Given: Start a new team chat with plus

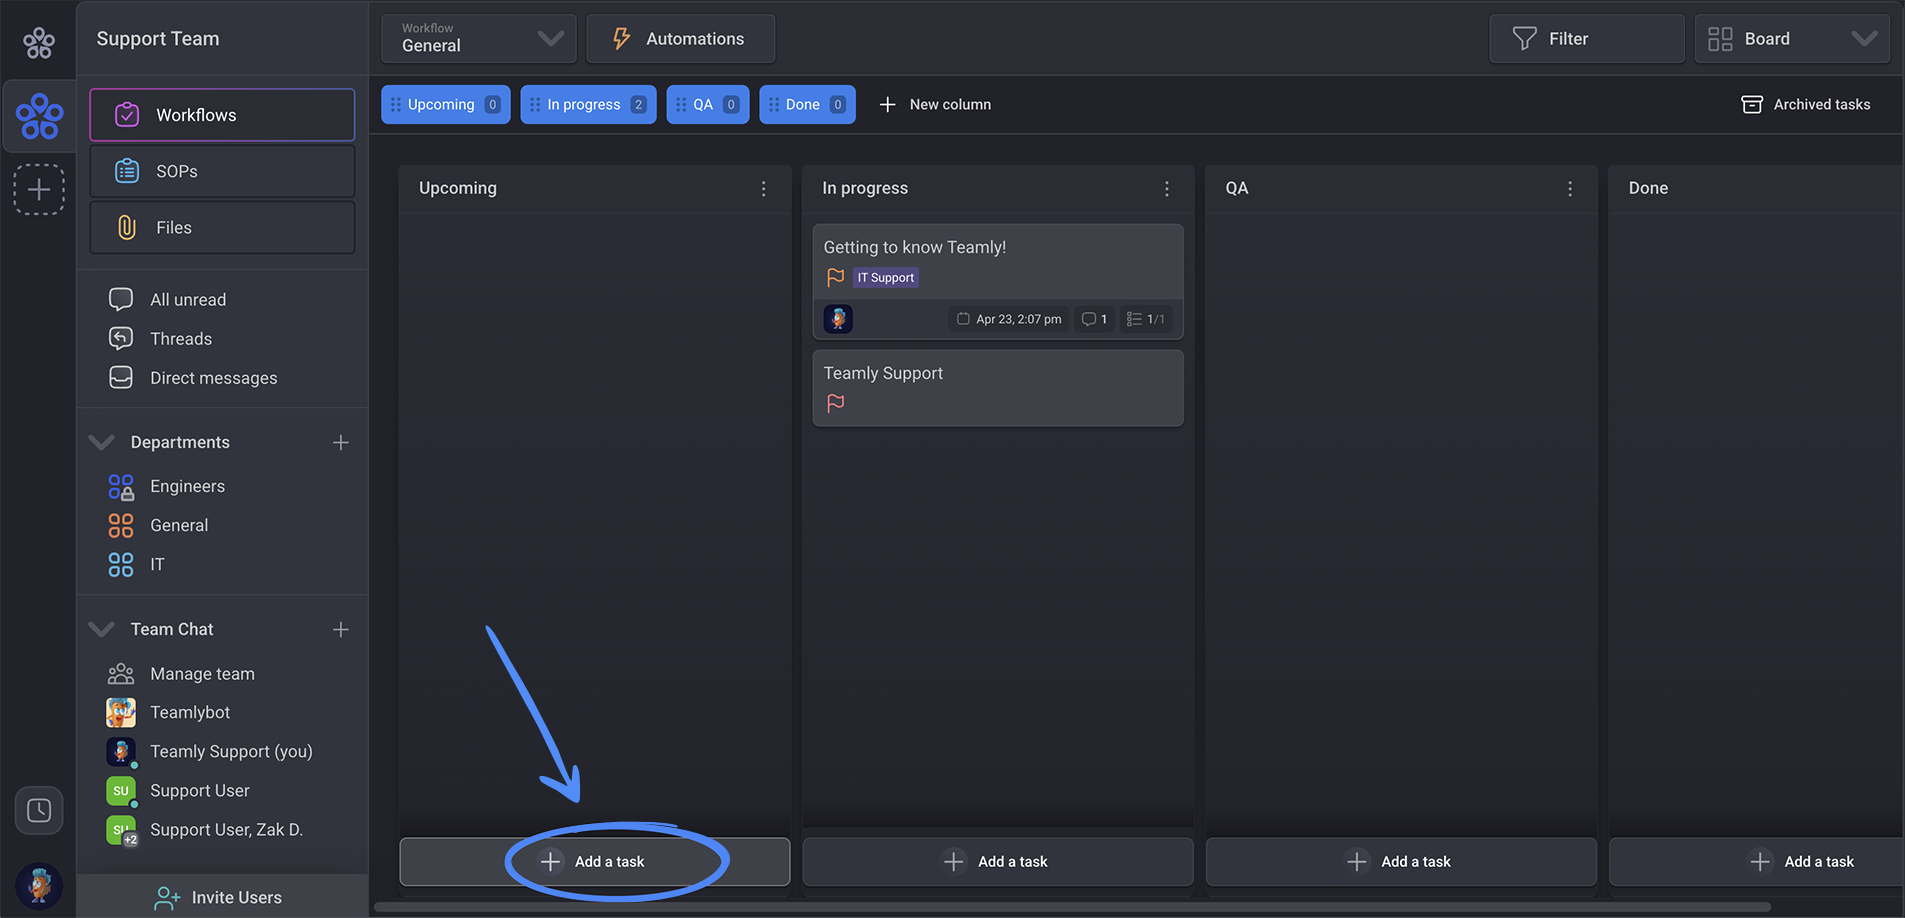Looking at the screenshot, I should coord(341,629).
